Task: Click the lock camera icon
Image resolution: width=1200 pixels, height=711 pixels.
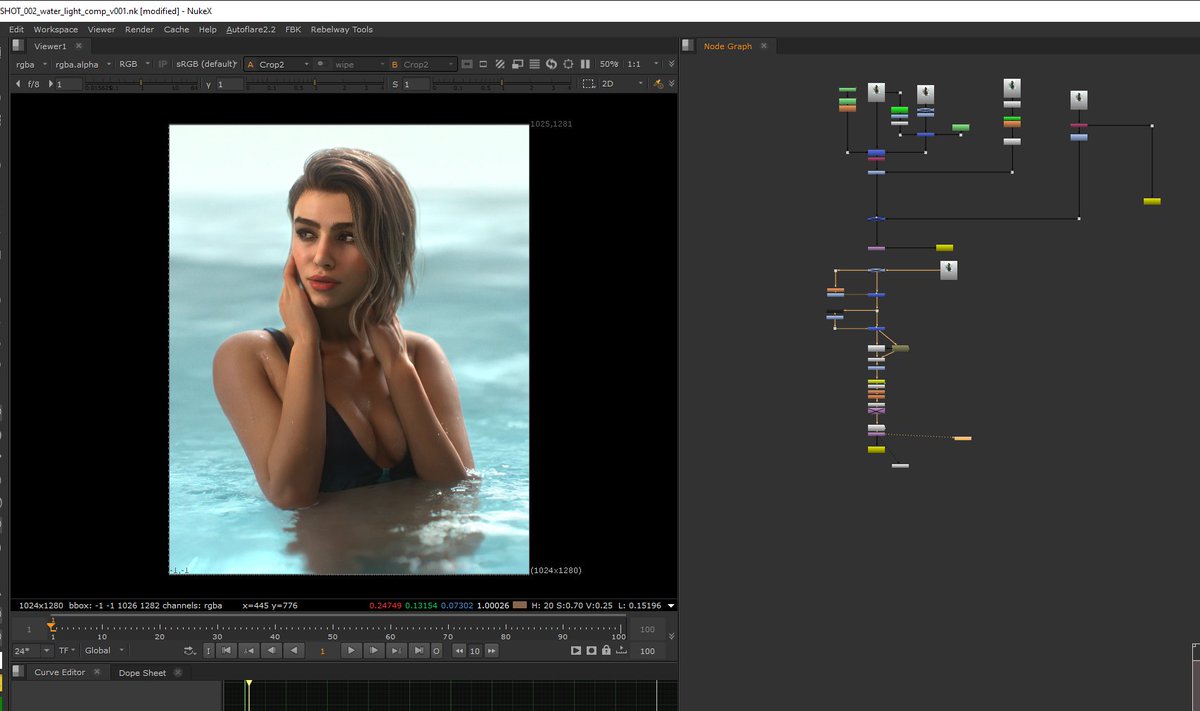Action: [x=657, y=84]
